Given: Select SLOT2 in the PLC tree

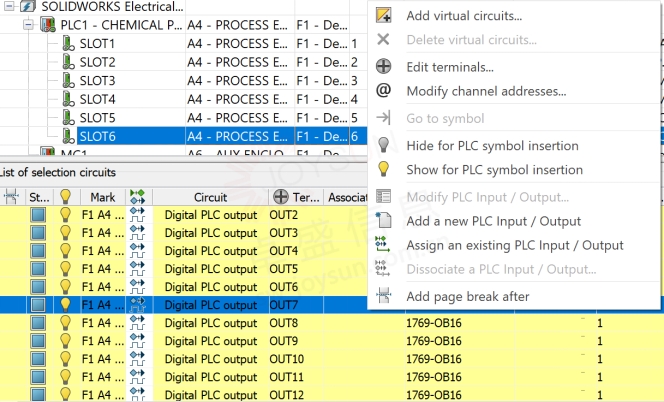Looking at the screenshot, I should 97,62.
